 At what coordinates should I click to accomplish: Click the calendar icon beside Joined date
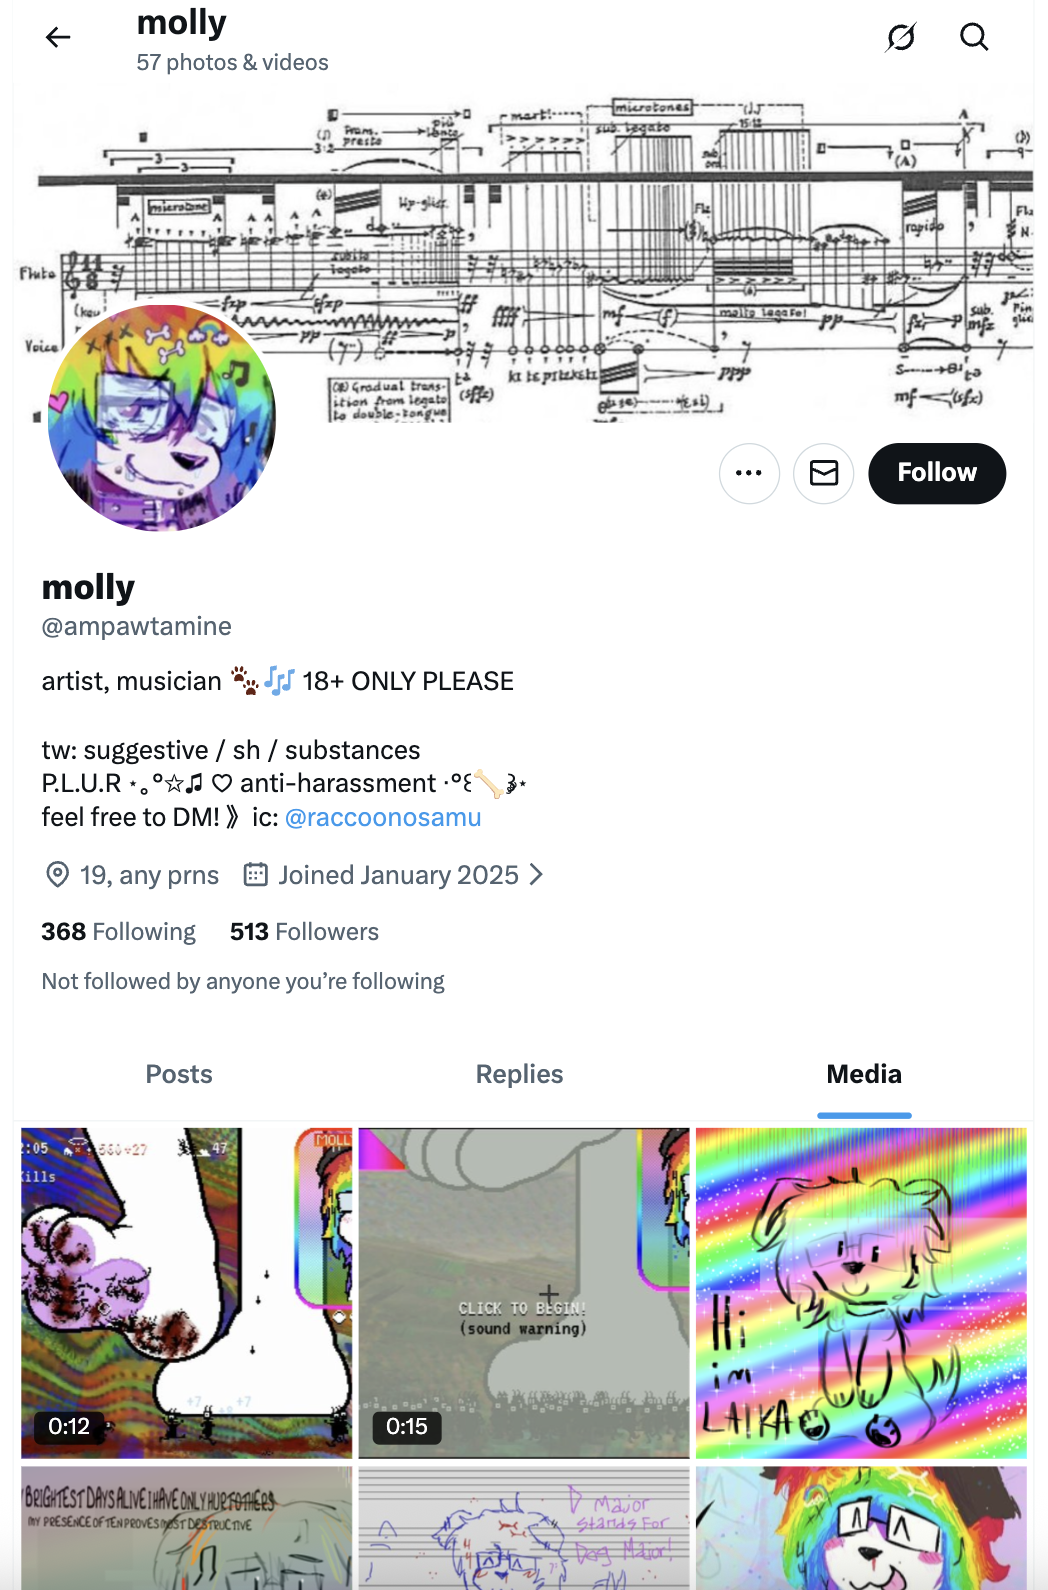256,875
